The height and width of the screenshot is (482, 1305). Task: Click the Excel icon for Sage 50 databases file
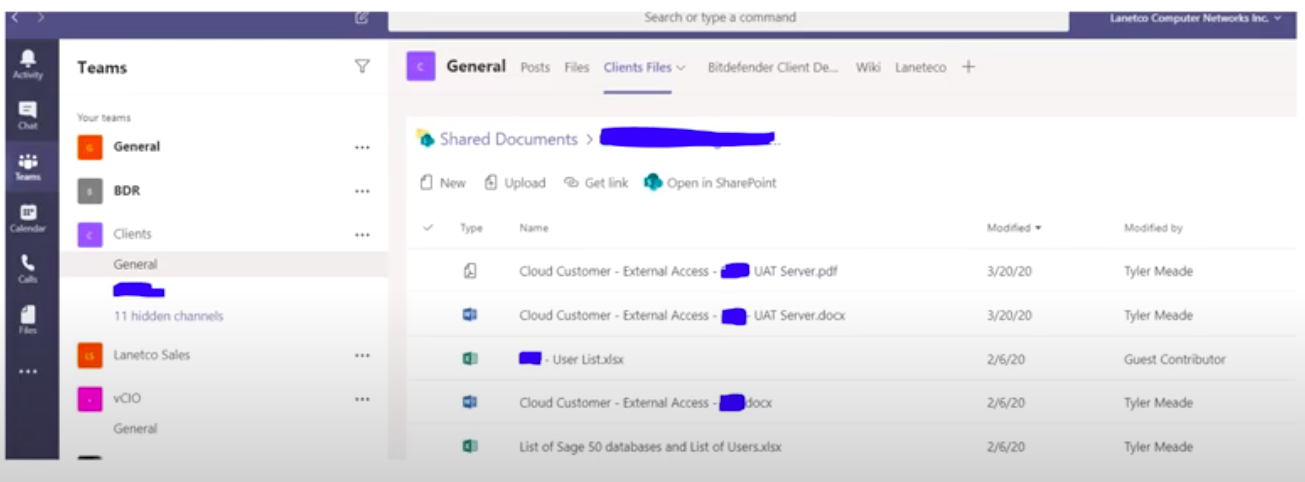click(x=469, y=447)
